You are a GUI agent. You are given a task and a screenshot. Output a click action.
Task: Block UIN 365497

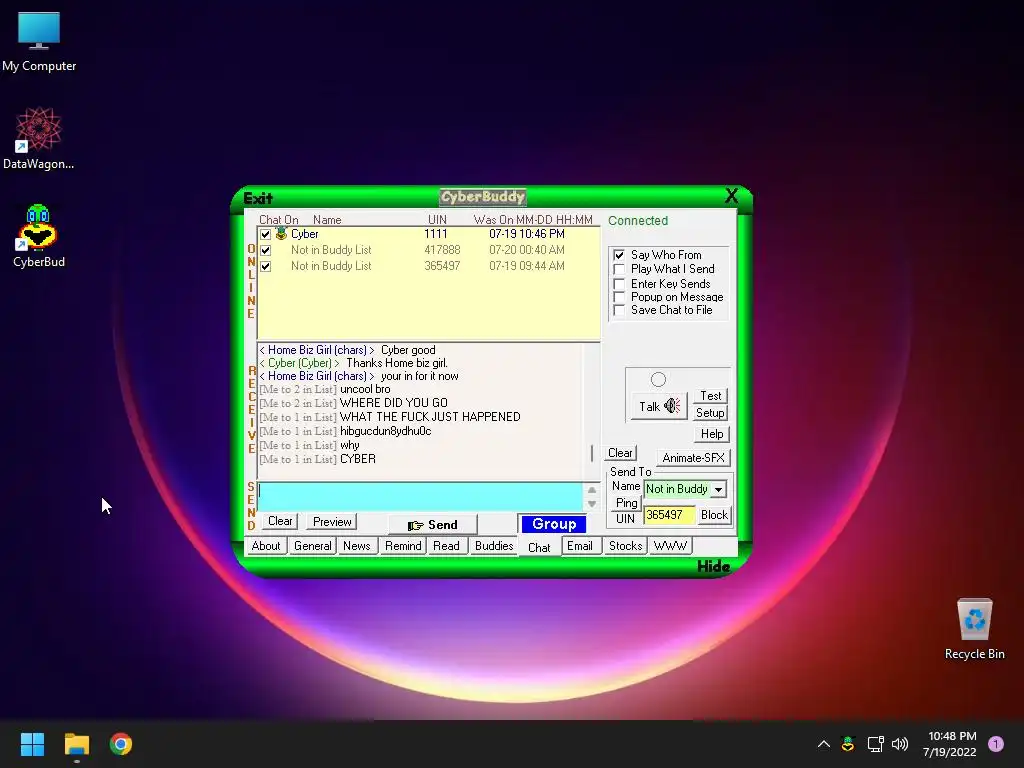point(714,515)
